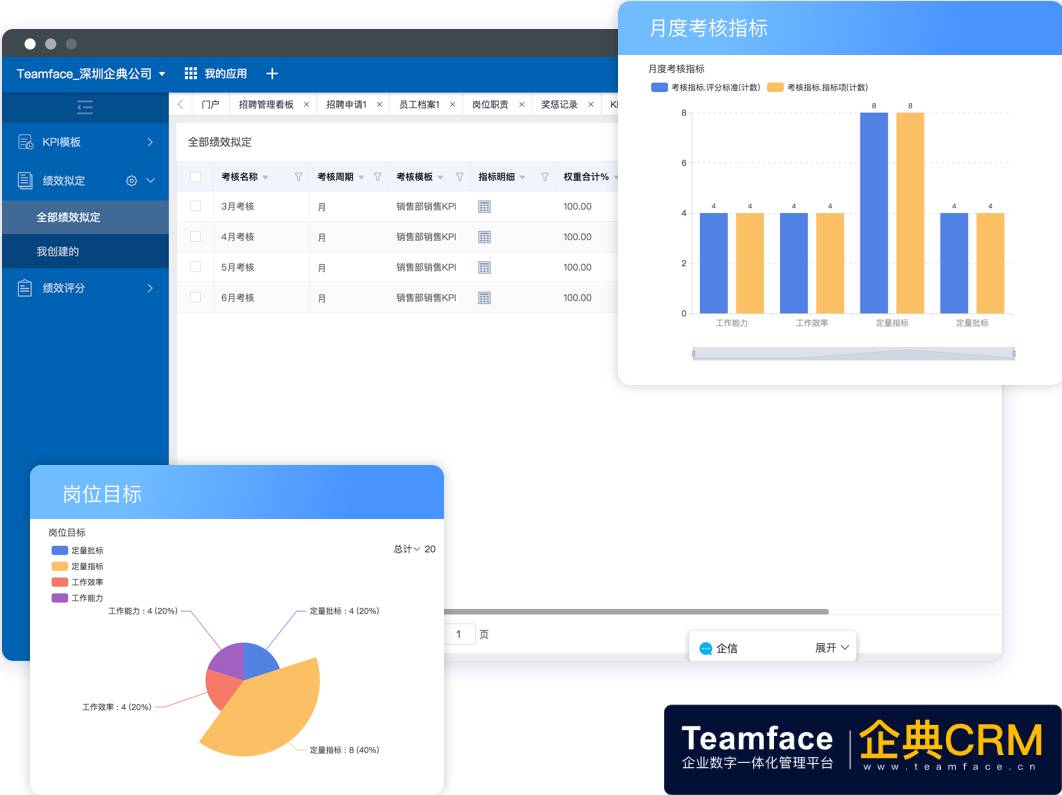
Task: Select the checkbox on 6月考核 row
Action: 194,297
